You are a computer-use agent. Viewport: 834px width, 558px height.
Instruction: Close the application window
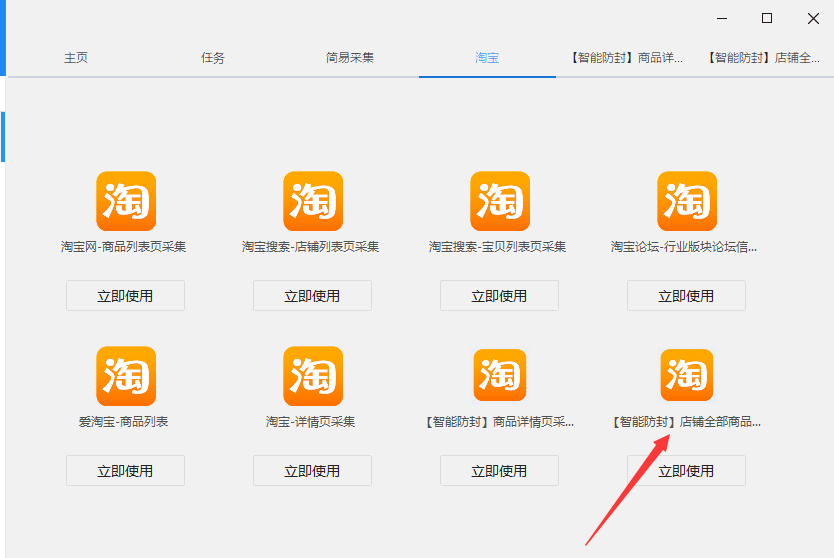click(813, 19)
